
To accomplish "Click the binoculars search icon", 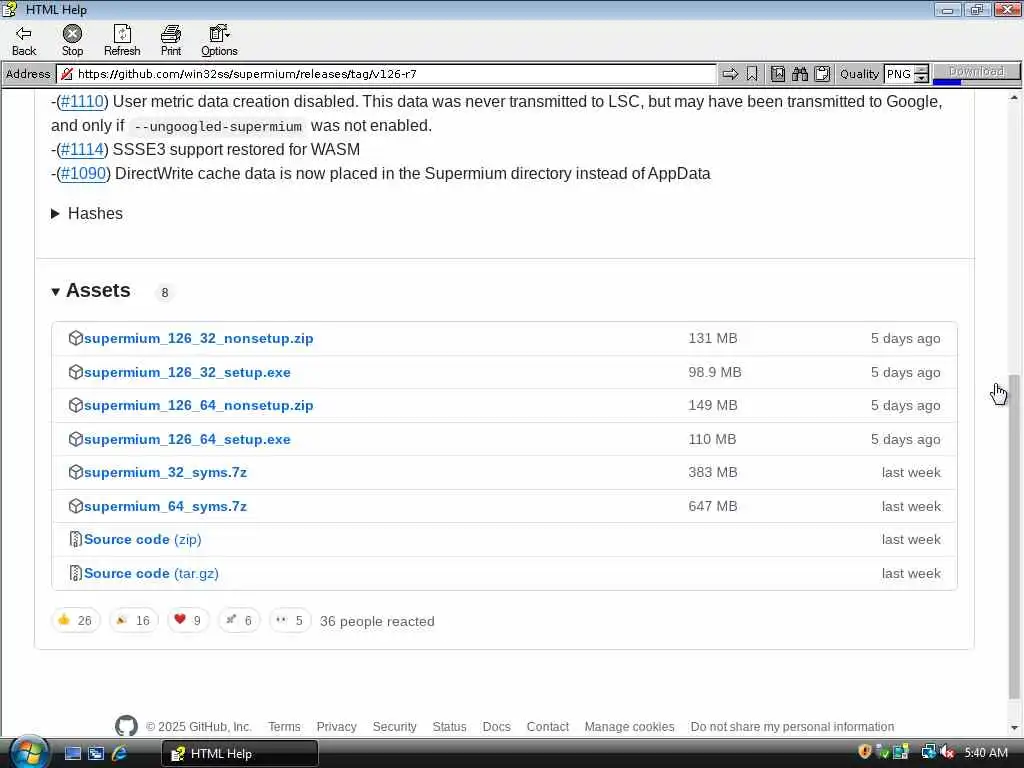I will click(x=800, y=74).
